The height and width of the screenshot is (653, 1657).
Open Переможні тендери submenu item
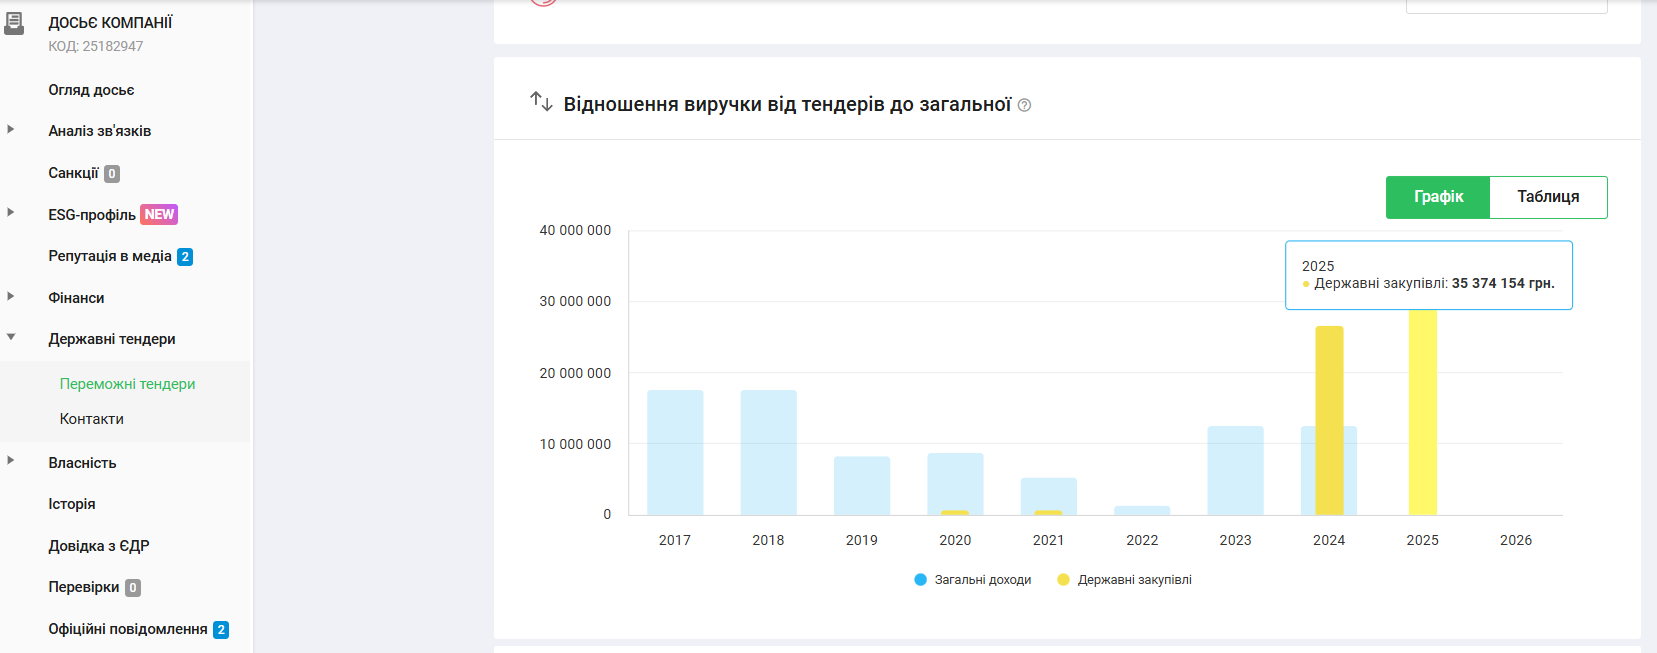point(127,384)
